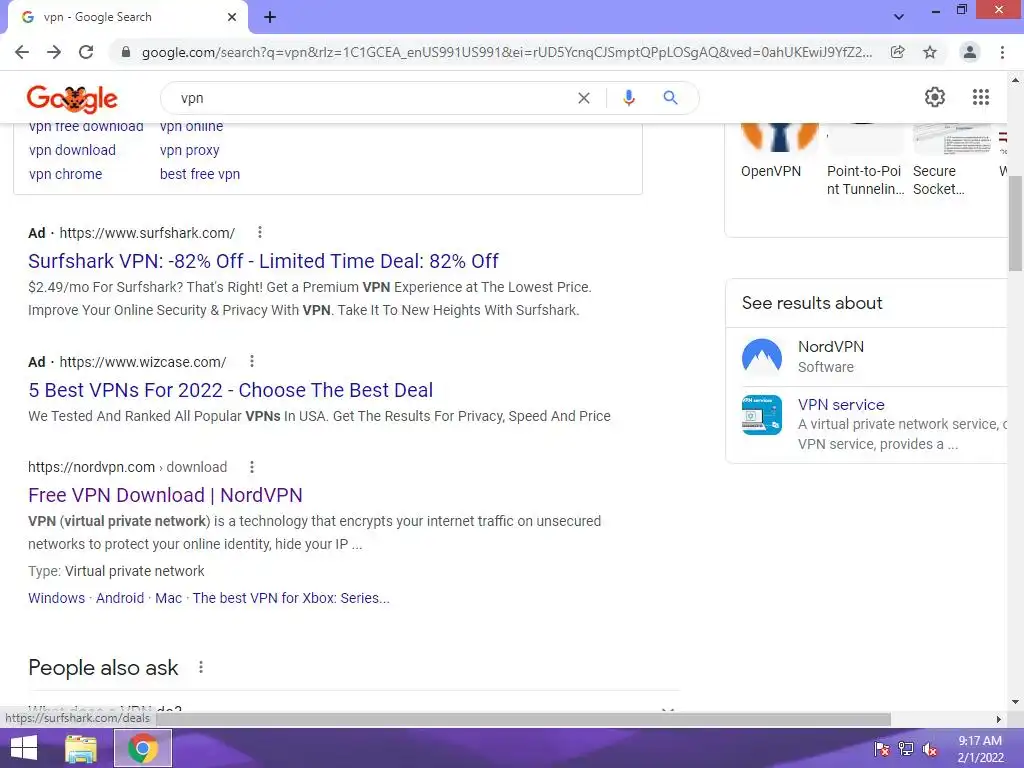This screenshot has width=1024, height=768.
Task: Open options for the Surfshark ad
Action: point(260,232)
